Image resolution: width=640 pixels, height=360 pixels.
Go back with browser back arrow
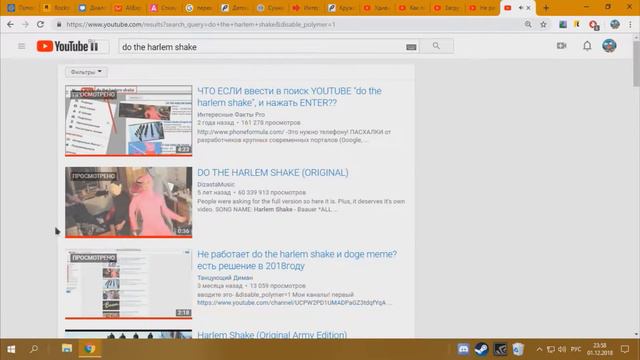pos(10,24)
